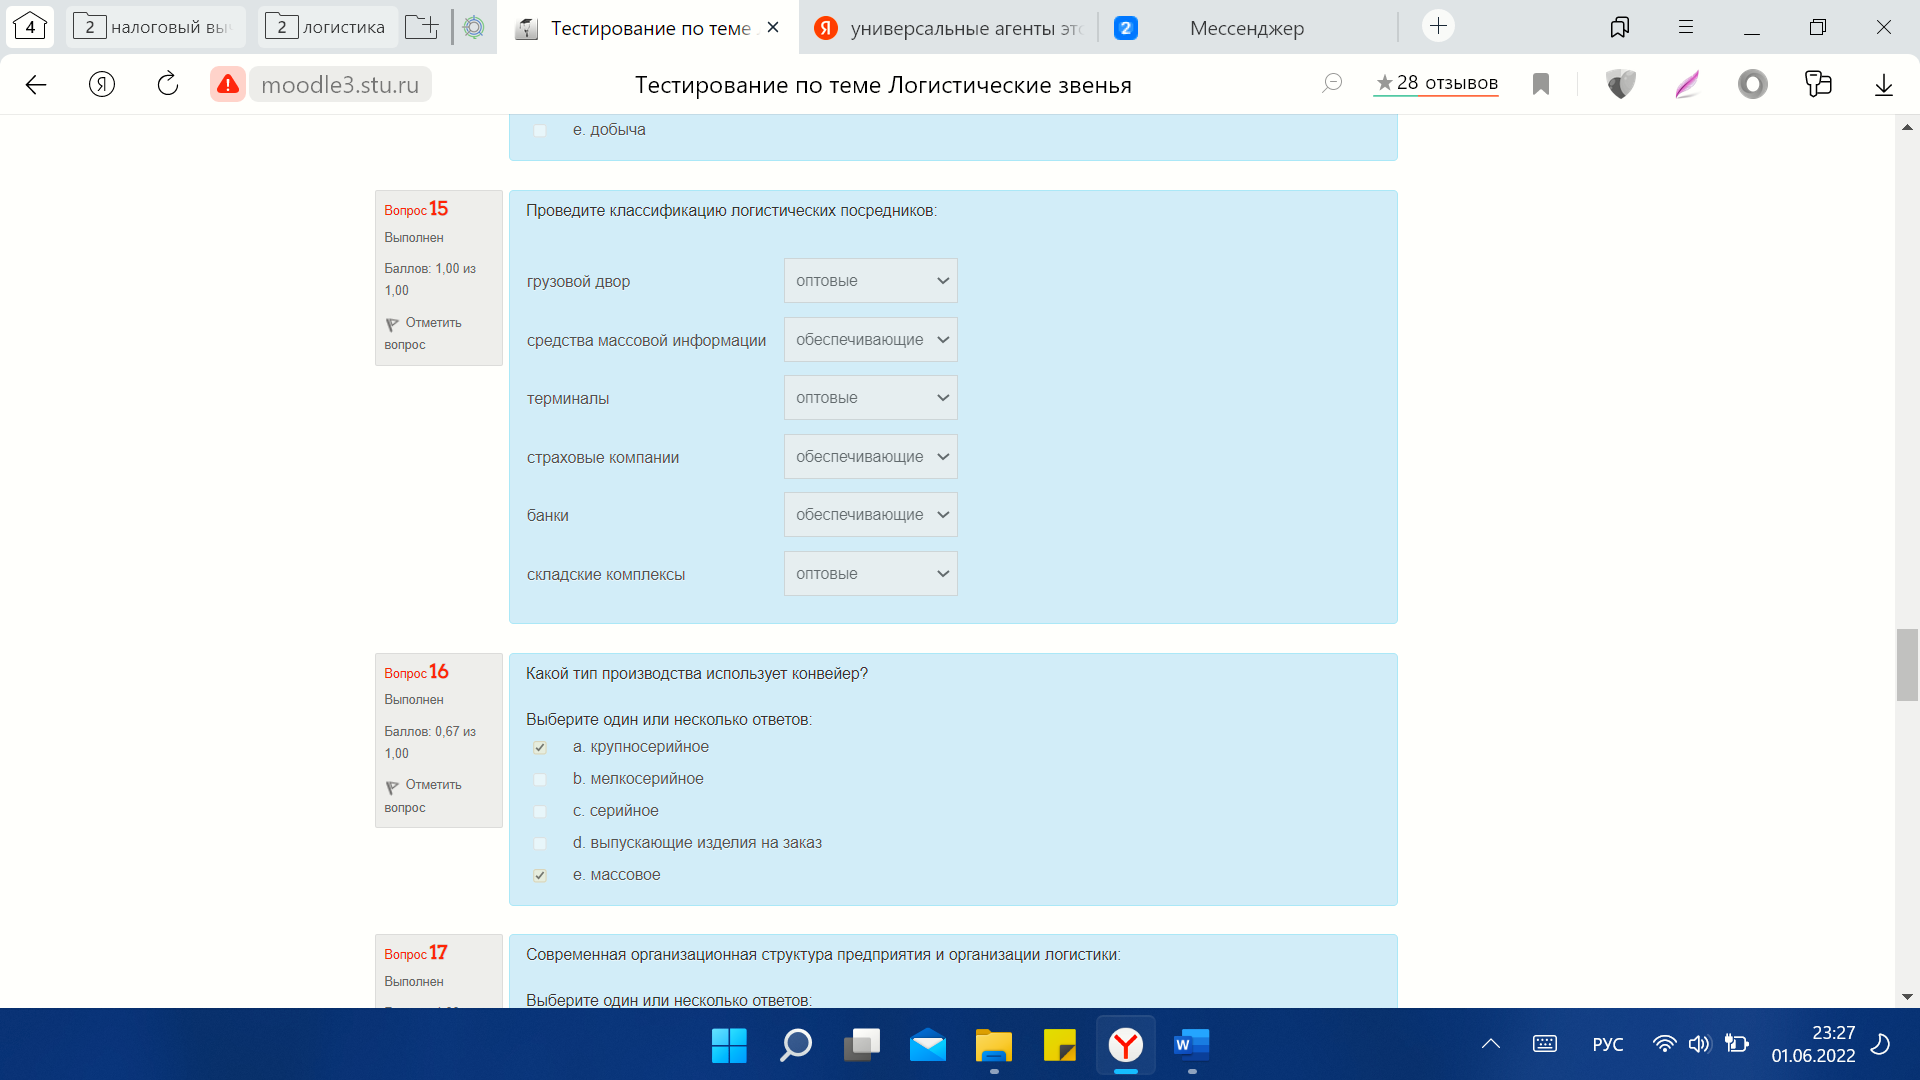The image size is (1920, 1080).
Task: Check answer d. выпускающие изделия на заказ
Action: [540, 843]
